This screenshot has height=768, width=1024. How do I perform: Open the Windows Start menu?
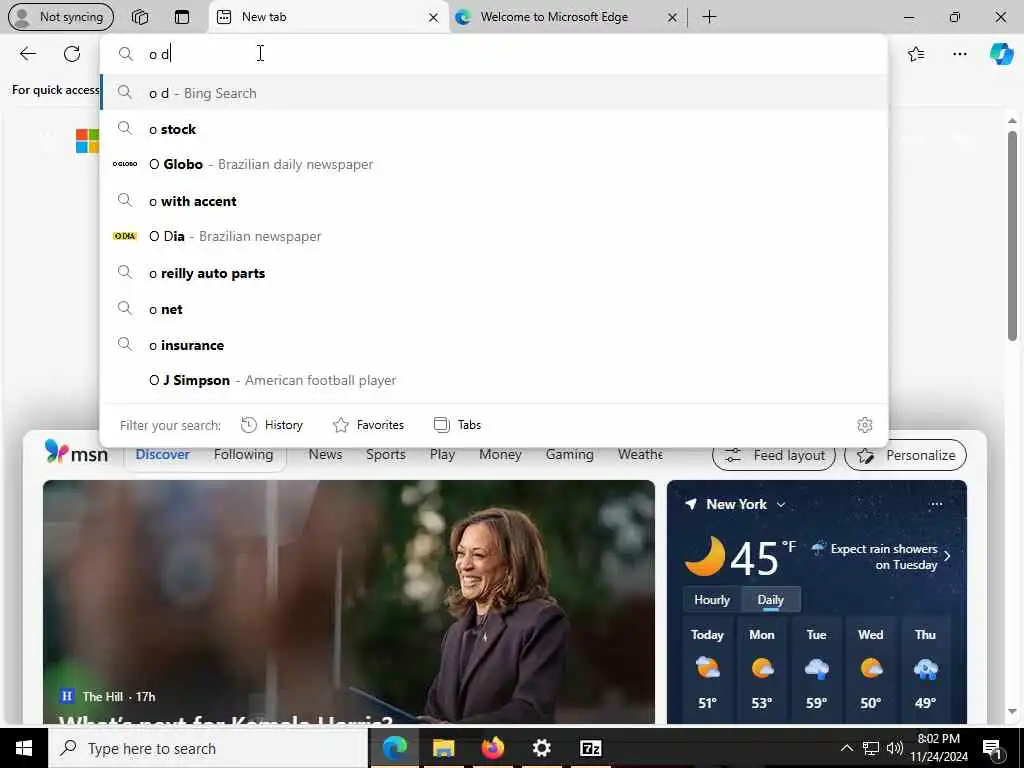[x=24, y=748]
